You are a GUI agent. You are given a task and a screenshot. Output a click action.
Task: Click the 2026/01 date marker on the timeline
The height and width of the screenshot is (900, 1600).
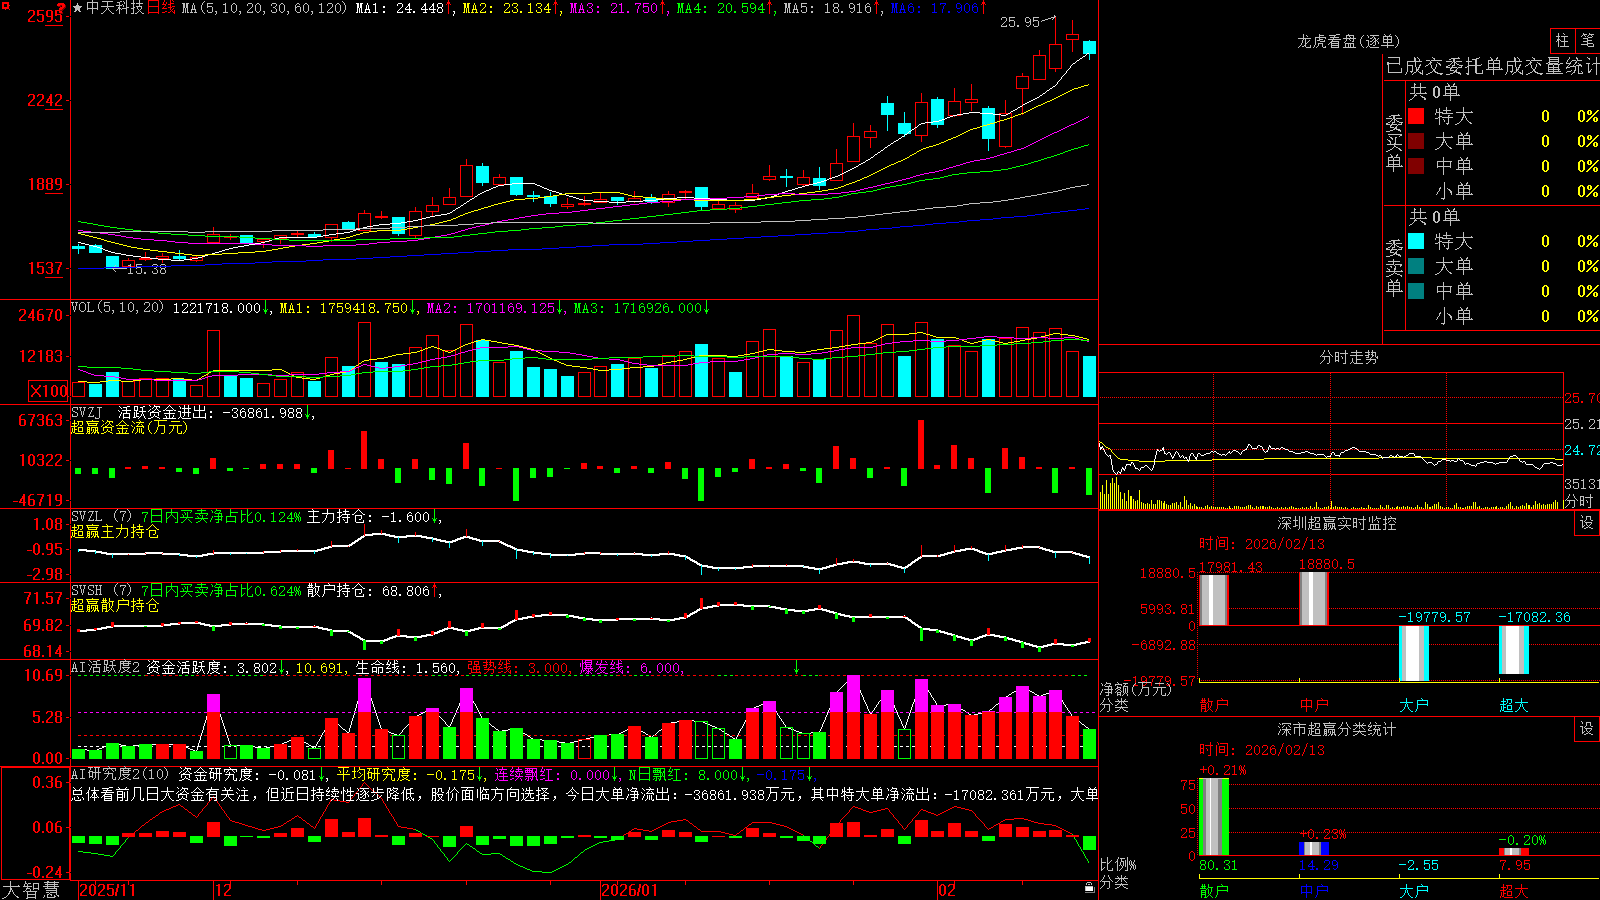point(630,890)
